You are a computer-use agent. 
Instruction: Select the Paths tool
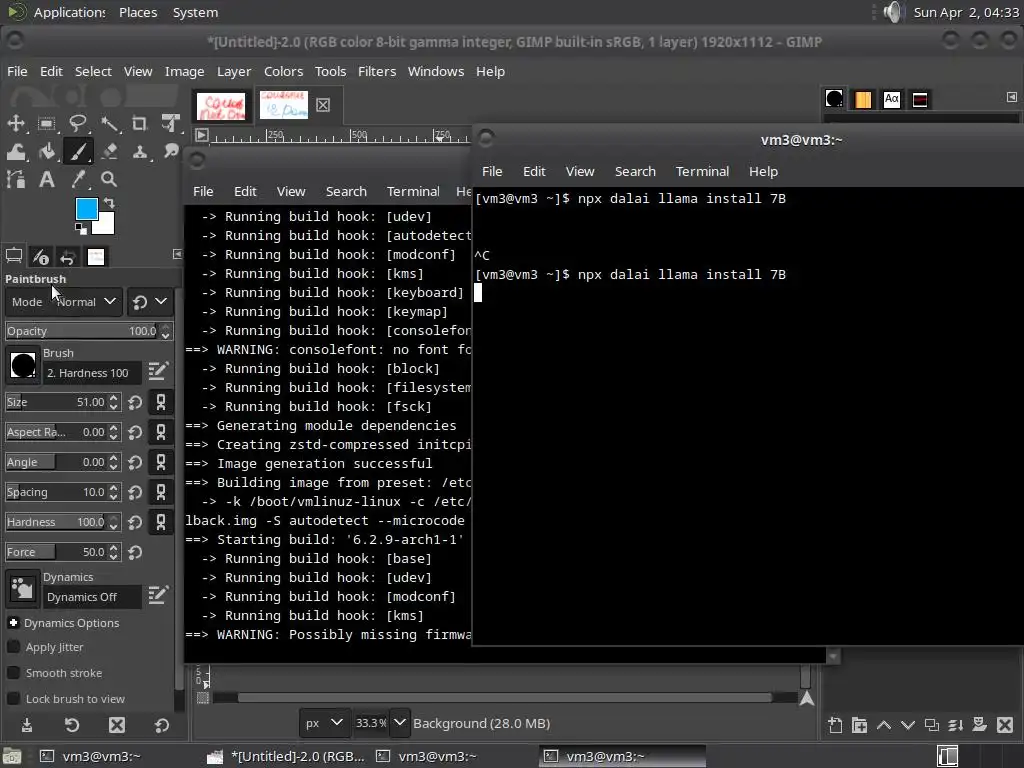coord(16,179)
